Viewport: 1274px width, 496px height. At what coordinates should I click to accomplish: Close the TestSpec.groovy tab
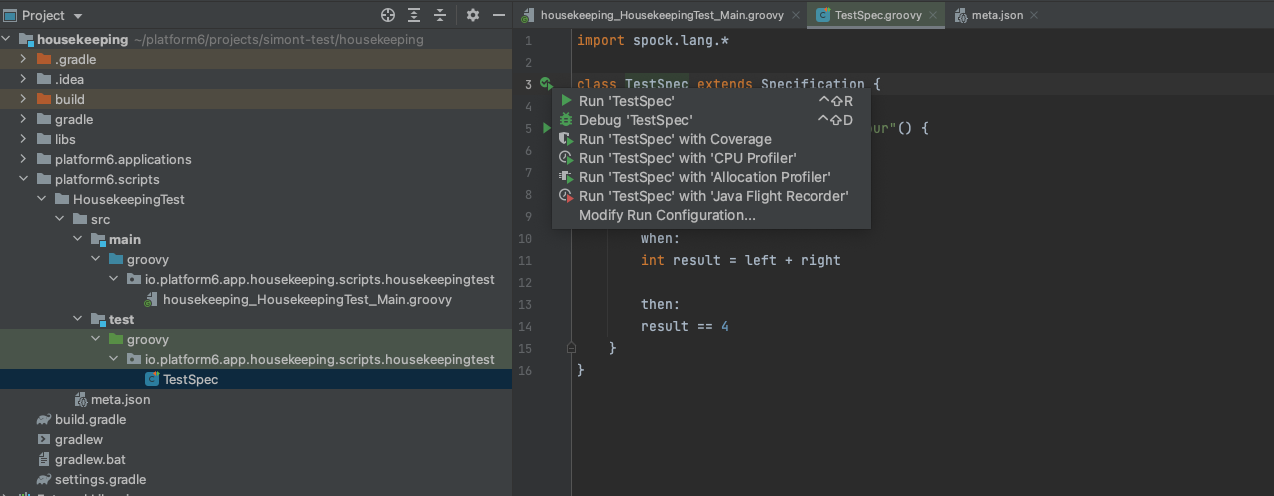click(x=933, y=15)
